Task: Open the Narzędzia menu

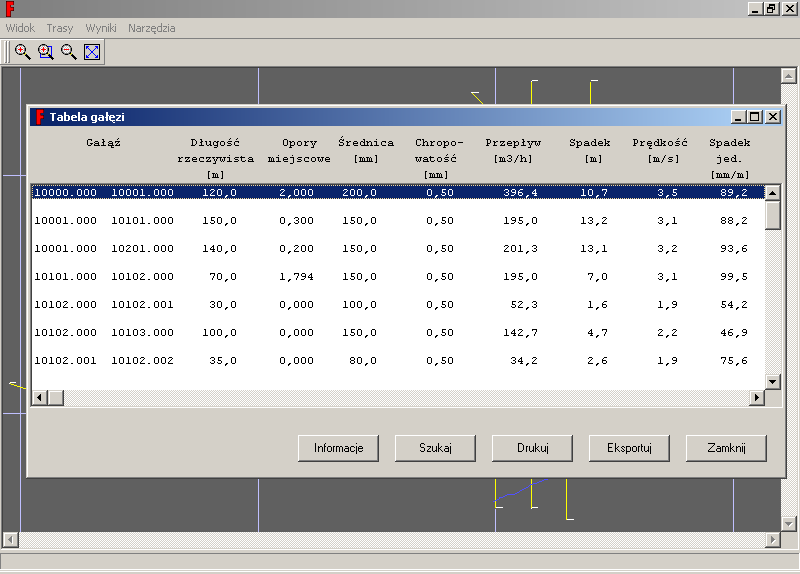Action: tap(151, 28)
